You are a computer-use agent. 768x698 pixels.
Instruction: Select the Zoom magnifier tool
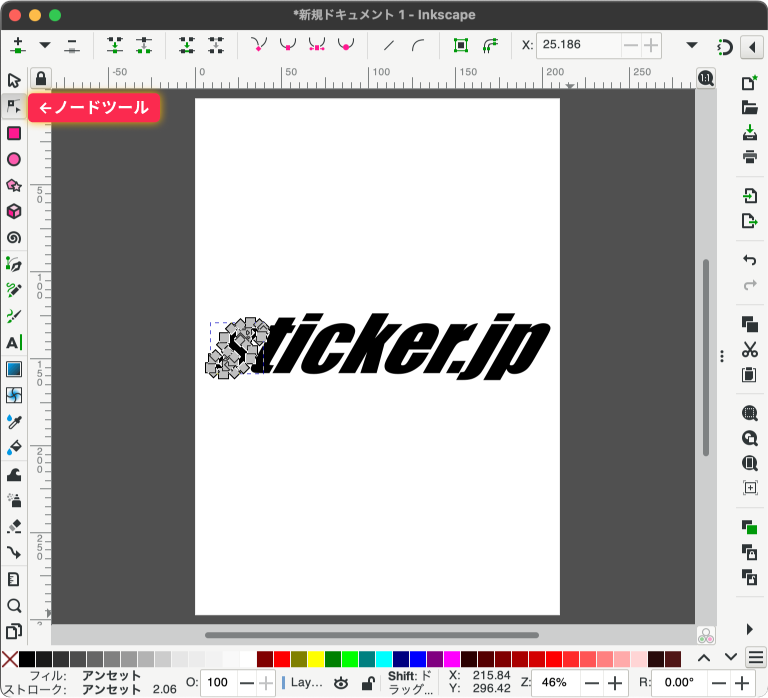14,606
